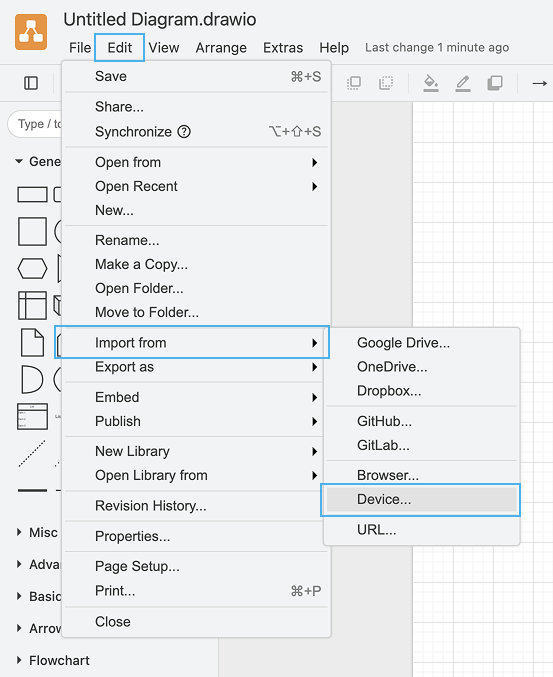Open the Help menu
The image size is (553, 677).
(x=334, y=47)
